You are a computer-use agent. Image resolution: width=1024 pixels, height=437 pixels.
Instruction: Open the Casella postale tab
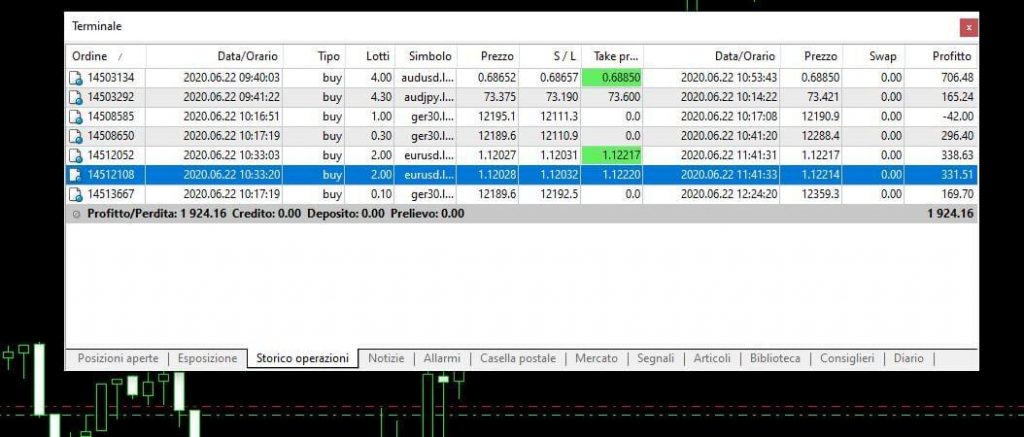(518, 359)
